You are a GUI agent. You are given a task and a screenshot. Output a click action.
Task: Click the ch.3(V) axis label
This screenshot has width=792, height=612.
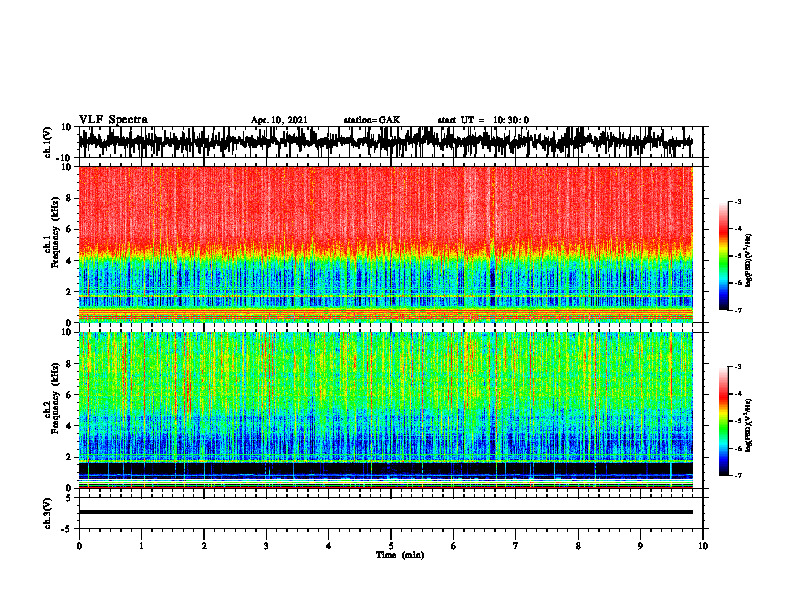point(48,513)
